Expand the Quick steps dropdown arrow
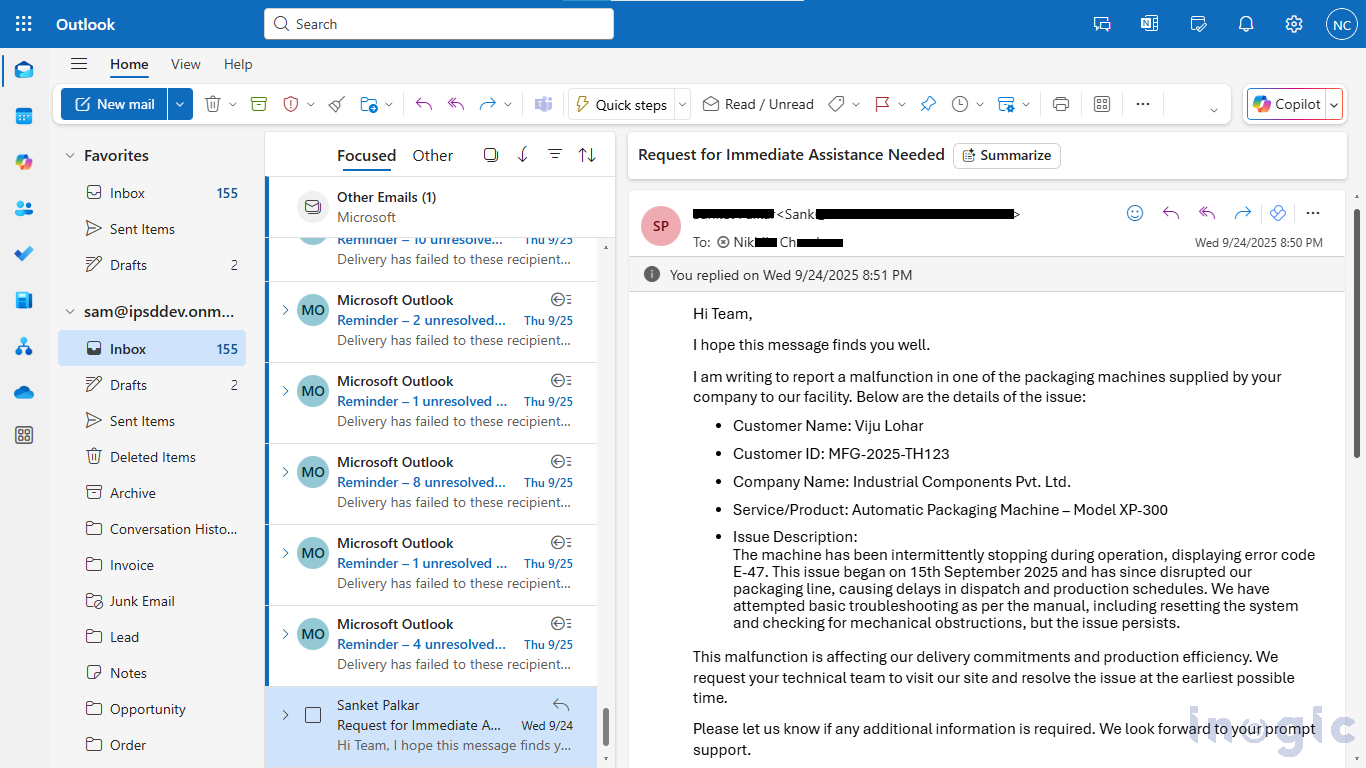This screenshot has height=768, width=1366. point(682,104)
